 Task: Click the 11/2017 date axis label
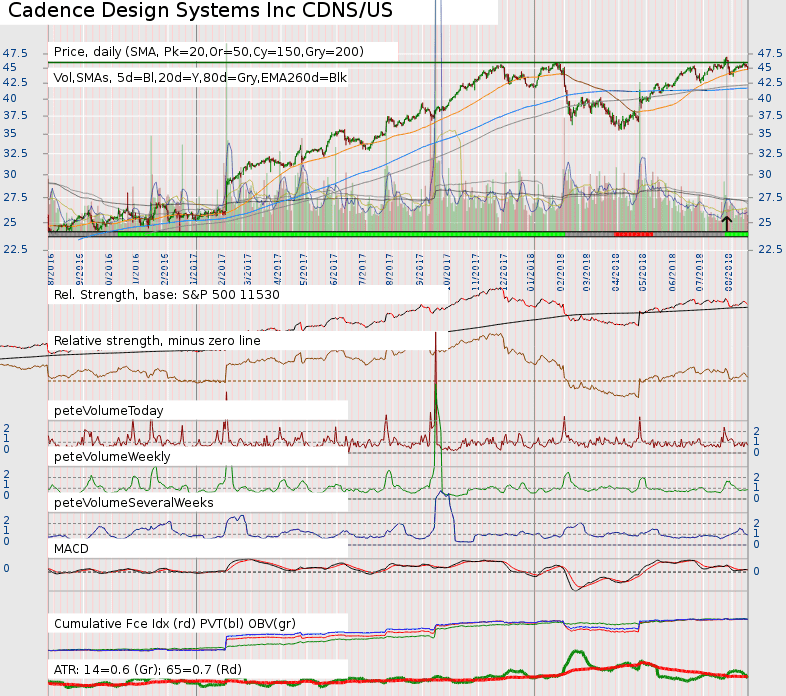point(475,272)
